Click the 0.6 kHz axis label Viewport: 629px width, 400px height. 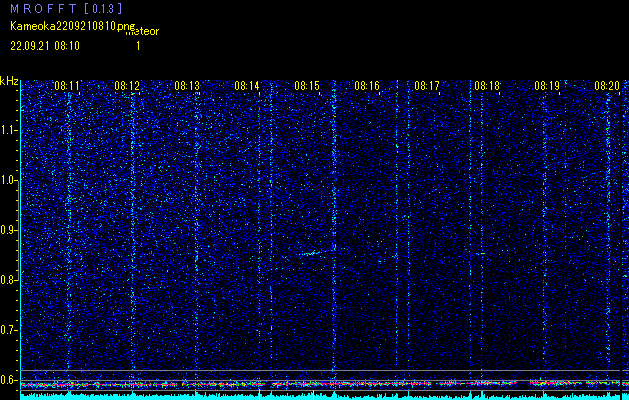coord(8,380)
